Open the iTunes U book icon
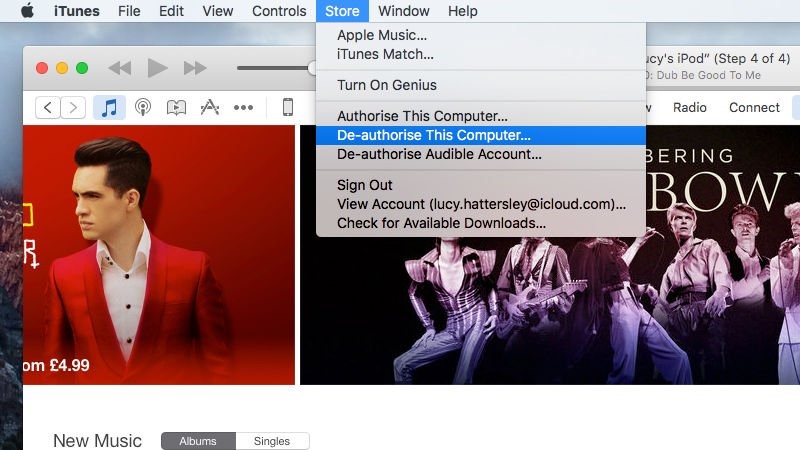Viewport: 800px width, 450px height. coord(176,107)
